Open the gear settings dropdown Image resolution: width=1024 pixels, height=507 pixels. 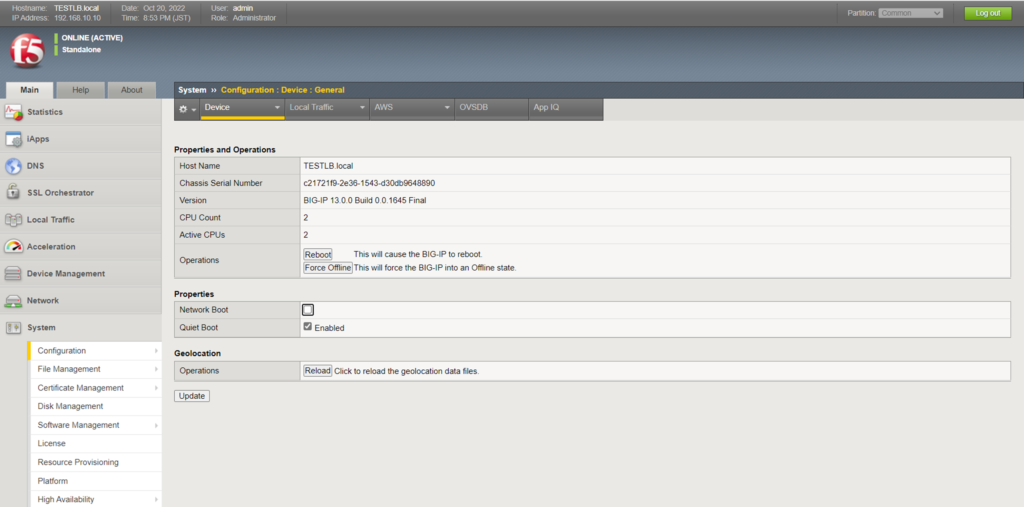187,108
